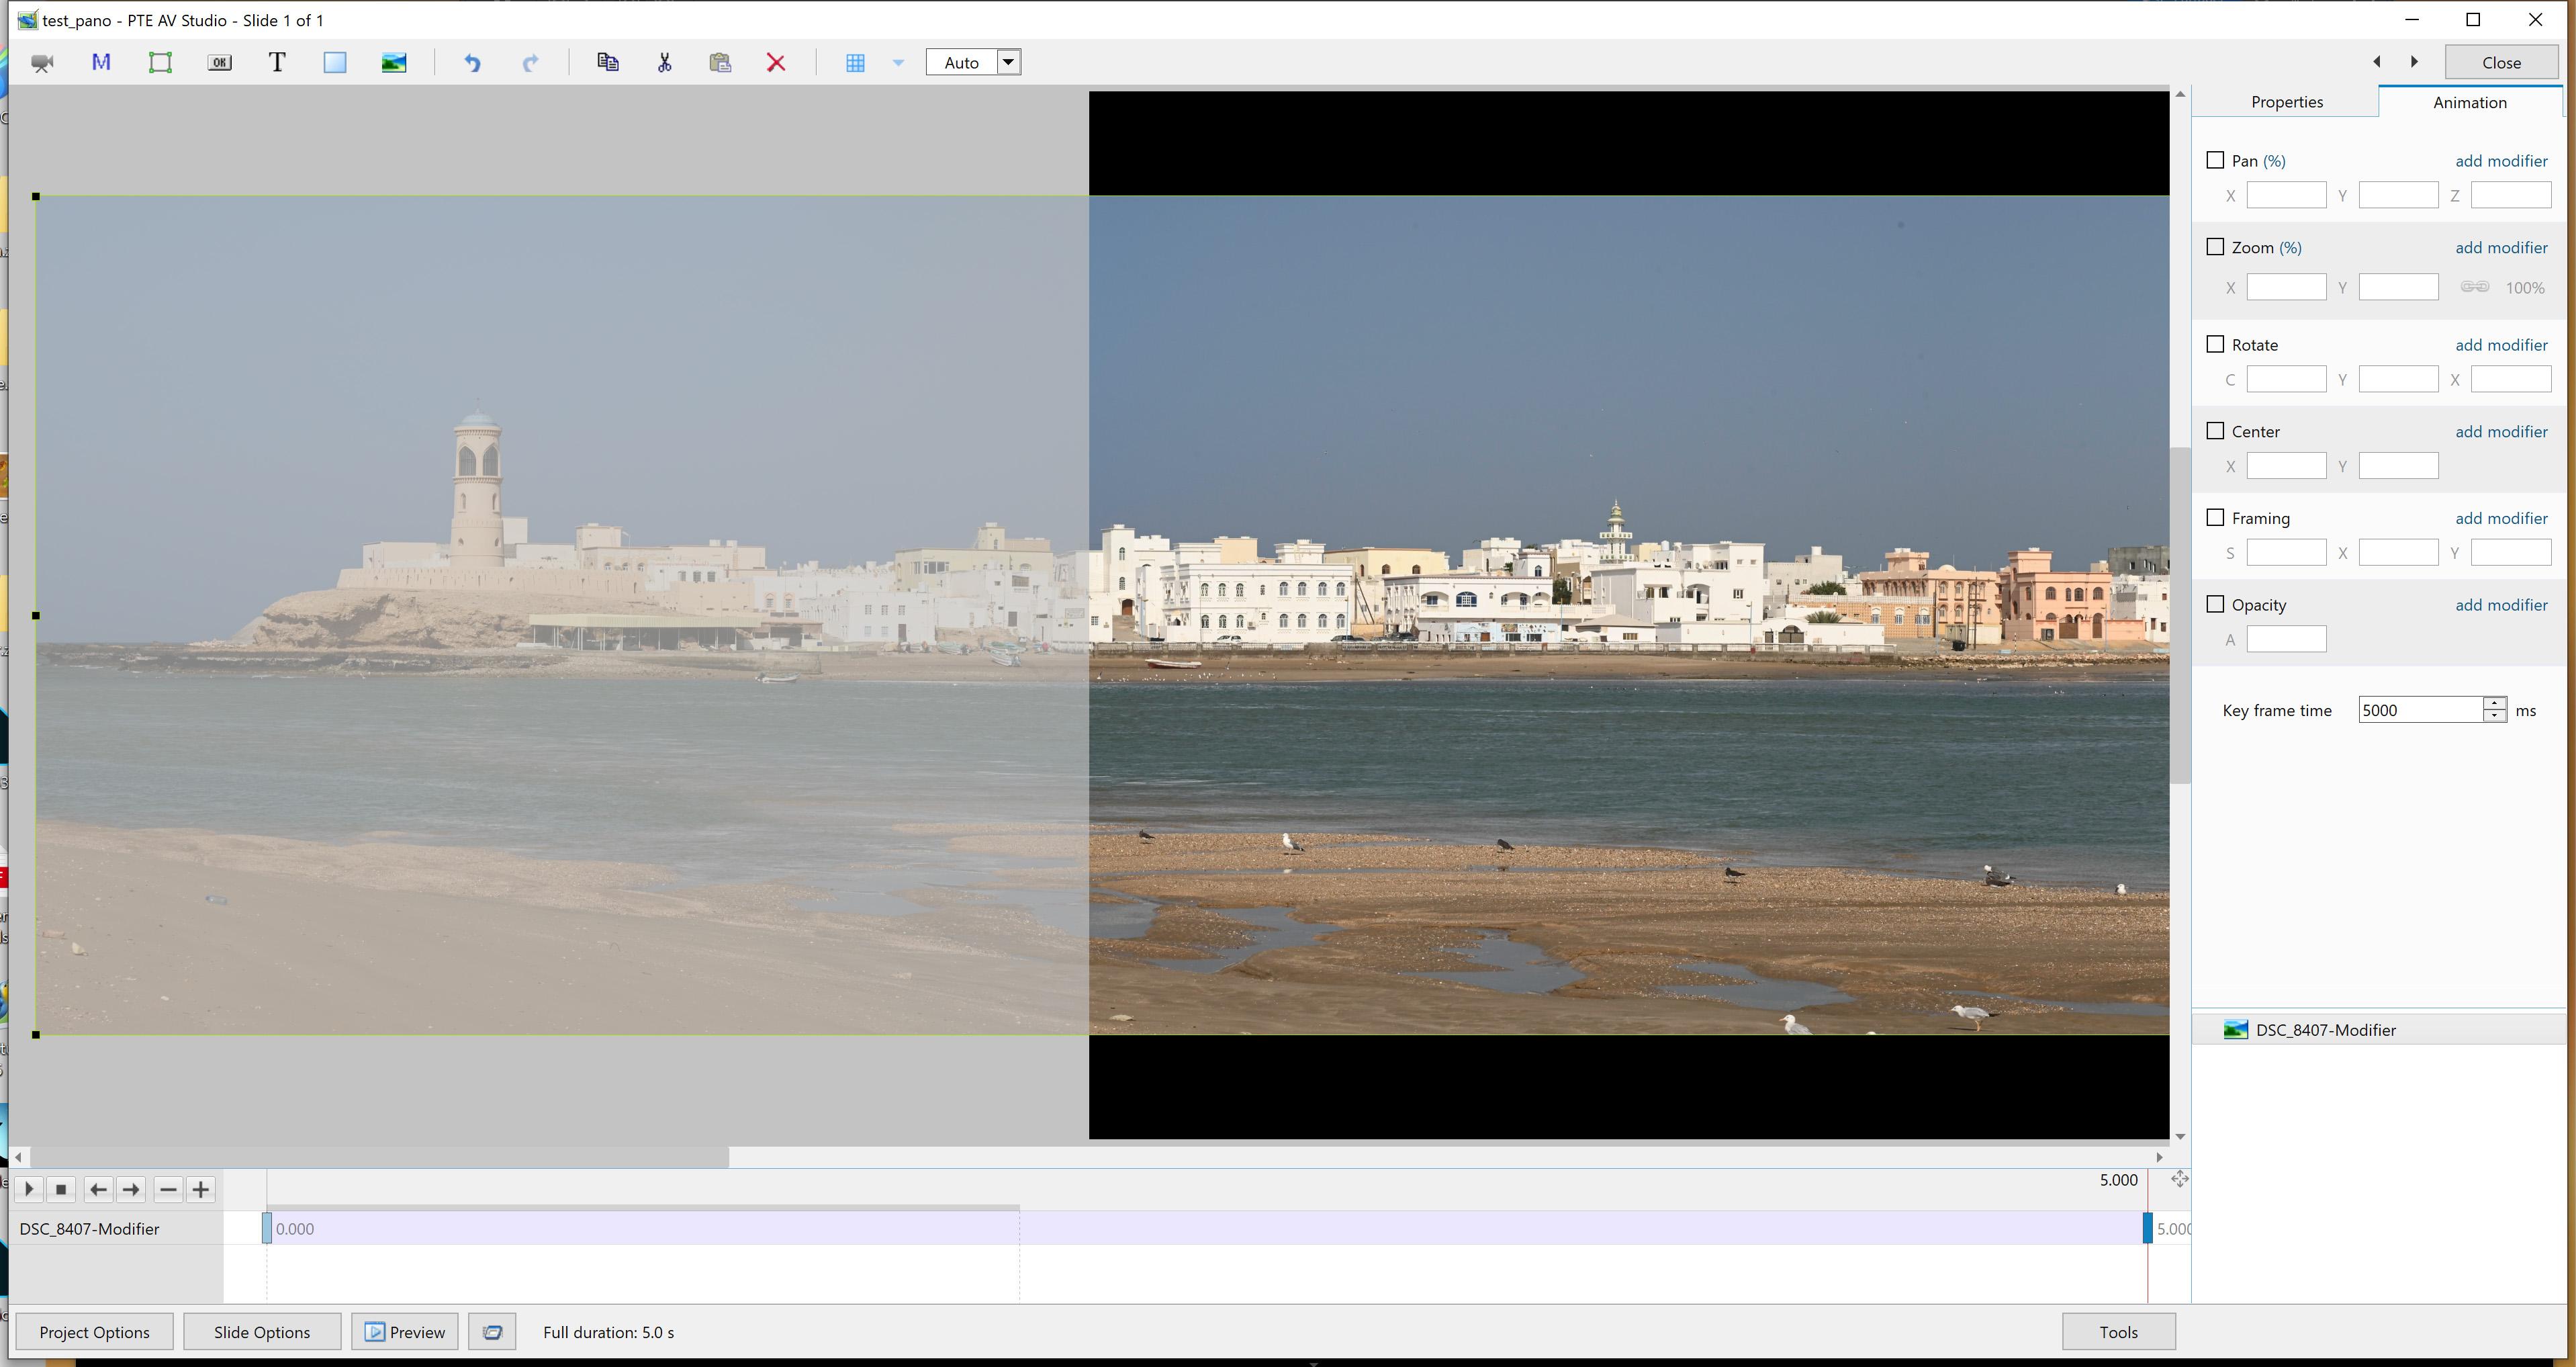The image size is (2576, 1367).
Task: Select the Text tool T icon
Action: [x=277, y=63]
